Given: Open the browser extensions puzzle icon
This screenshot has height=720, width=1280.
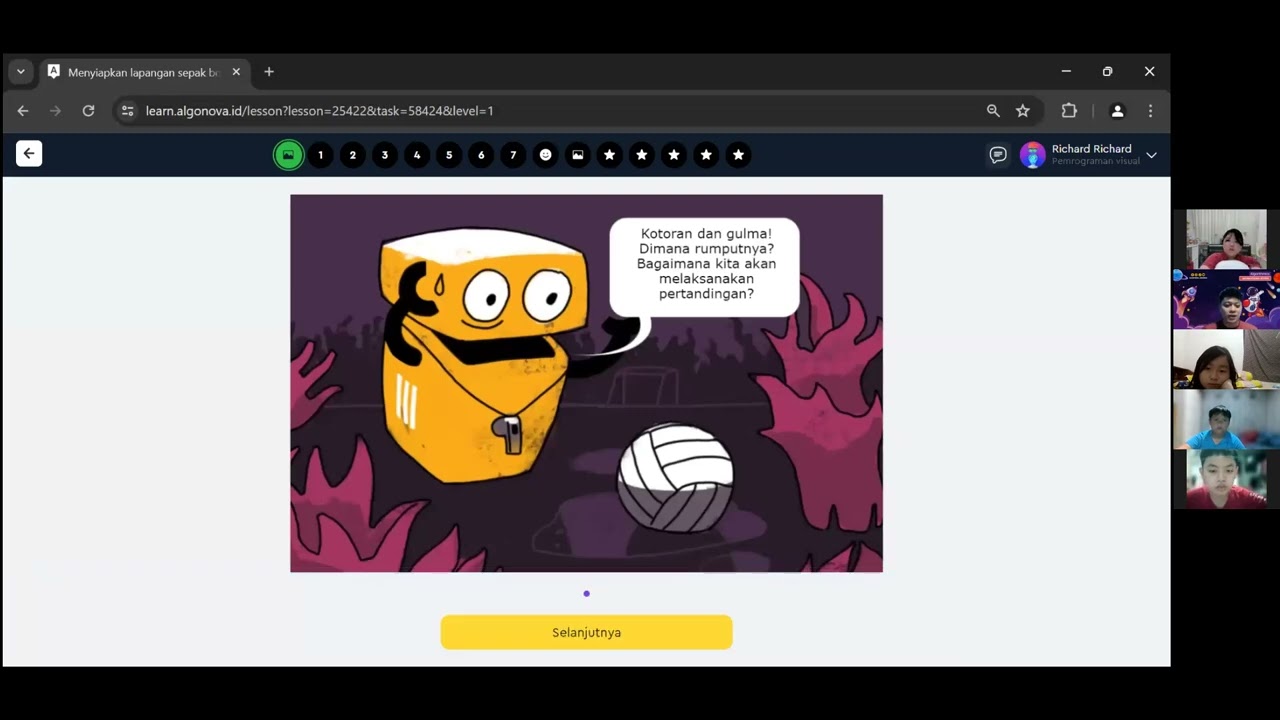Looking at the screenshot, I should coord(1069,111).
